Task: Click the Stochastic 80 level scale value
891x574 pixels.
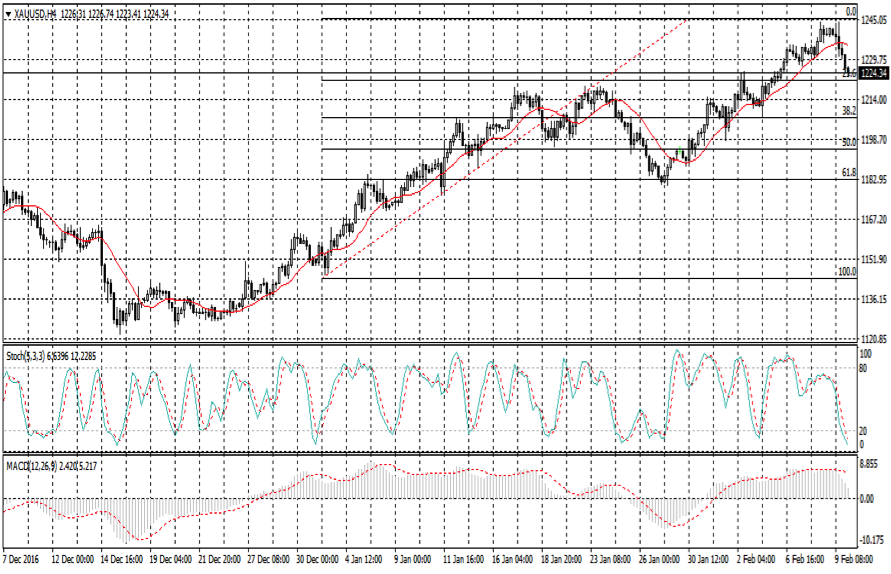Action: tap(865, 367)
